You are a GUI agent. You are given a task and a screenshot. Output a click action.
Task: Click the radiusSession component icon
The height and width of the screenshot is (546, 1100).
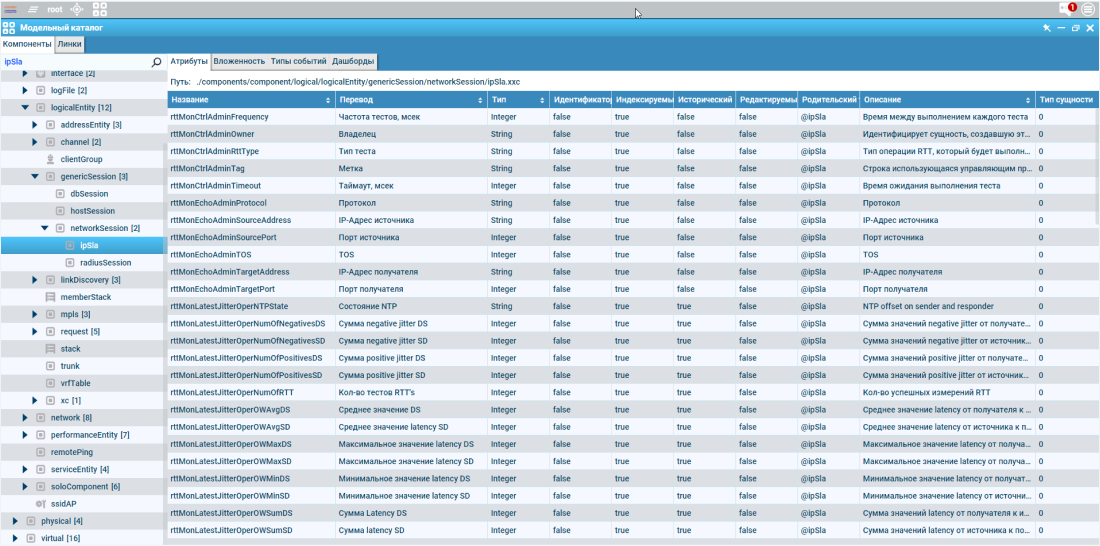69,262
